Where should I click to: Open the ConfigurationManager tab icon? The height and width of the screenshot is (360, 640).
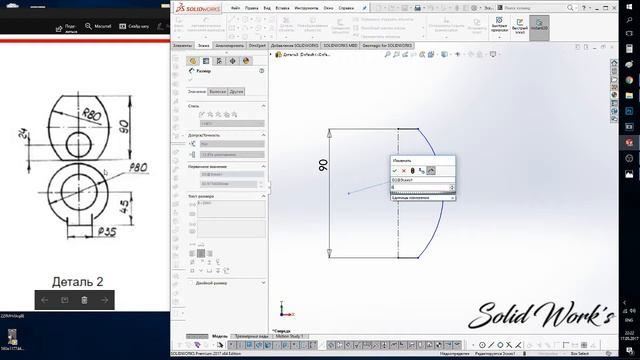pyautogui.click(x=219, y=61)
